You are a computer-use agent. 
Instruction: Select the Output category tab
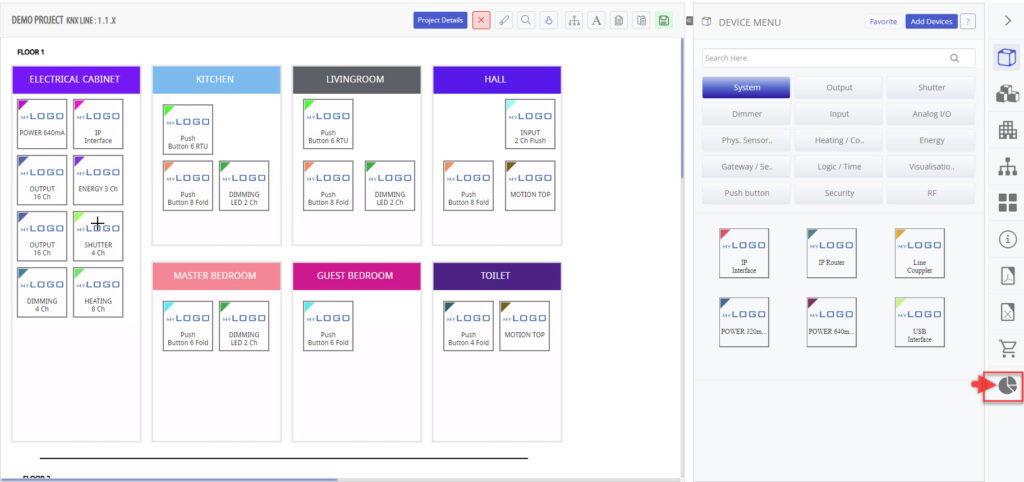tap(839, 88)
